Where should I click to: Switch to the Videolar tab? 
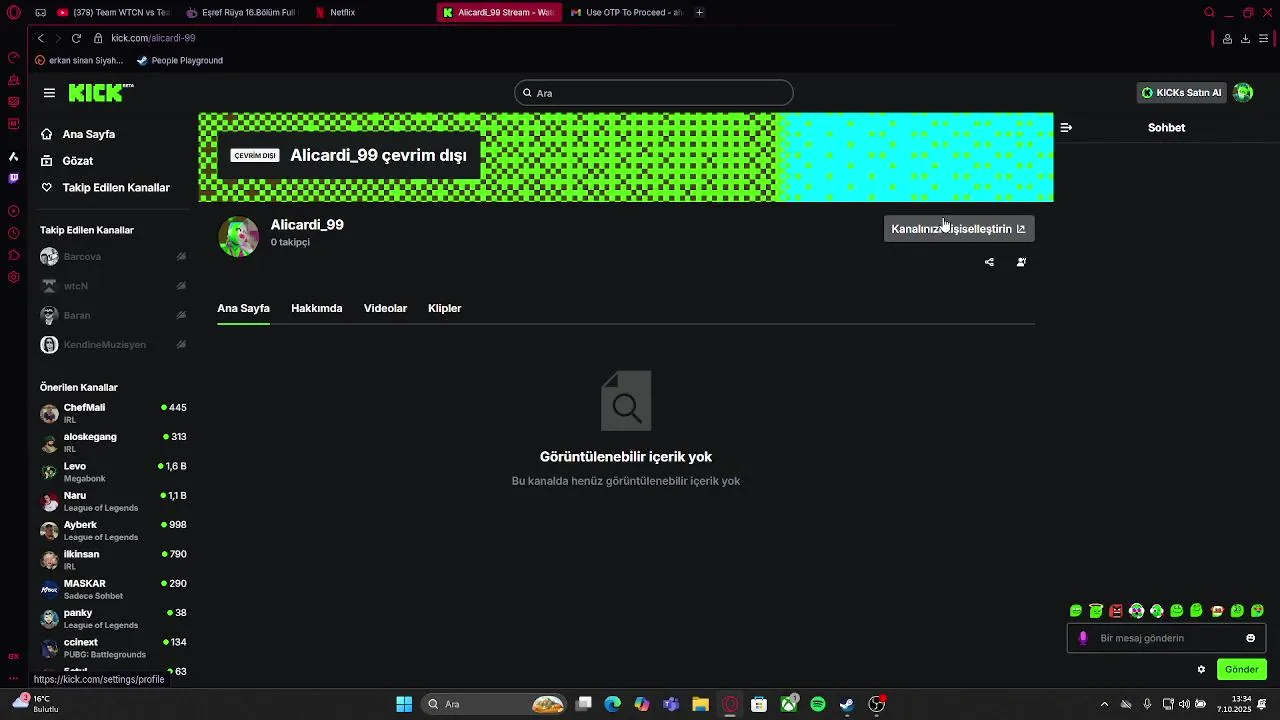click(x=385, y=308)
